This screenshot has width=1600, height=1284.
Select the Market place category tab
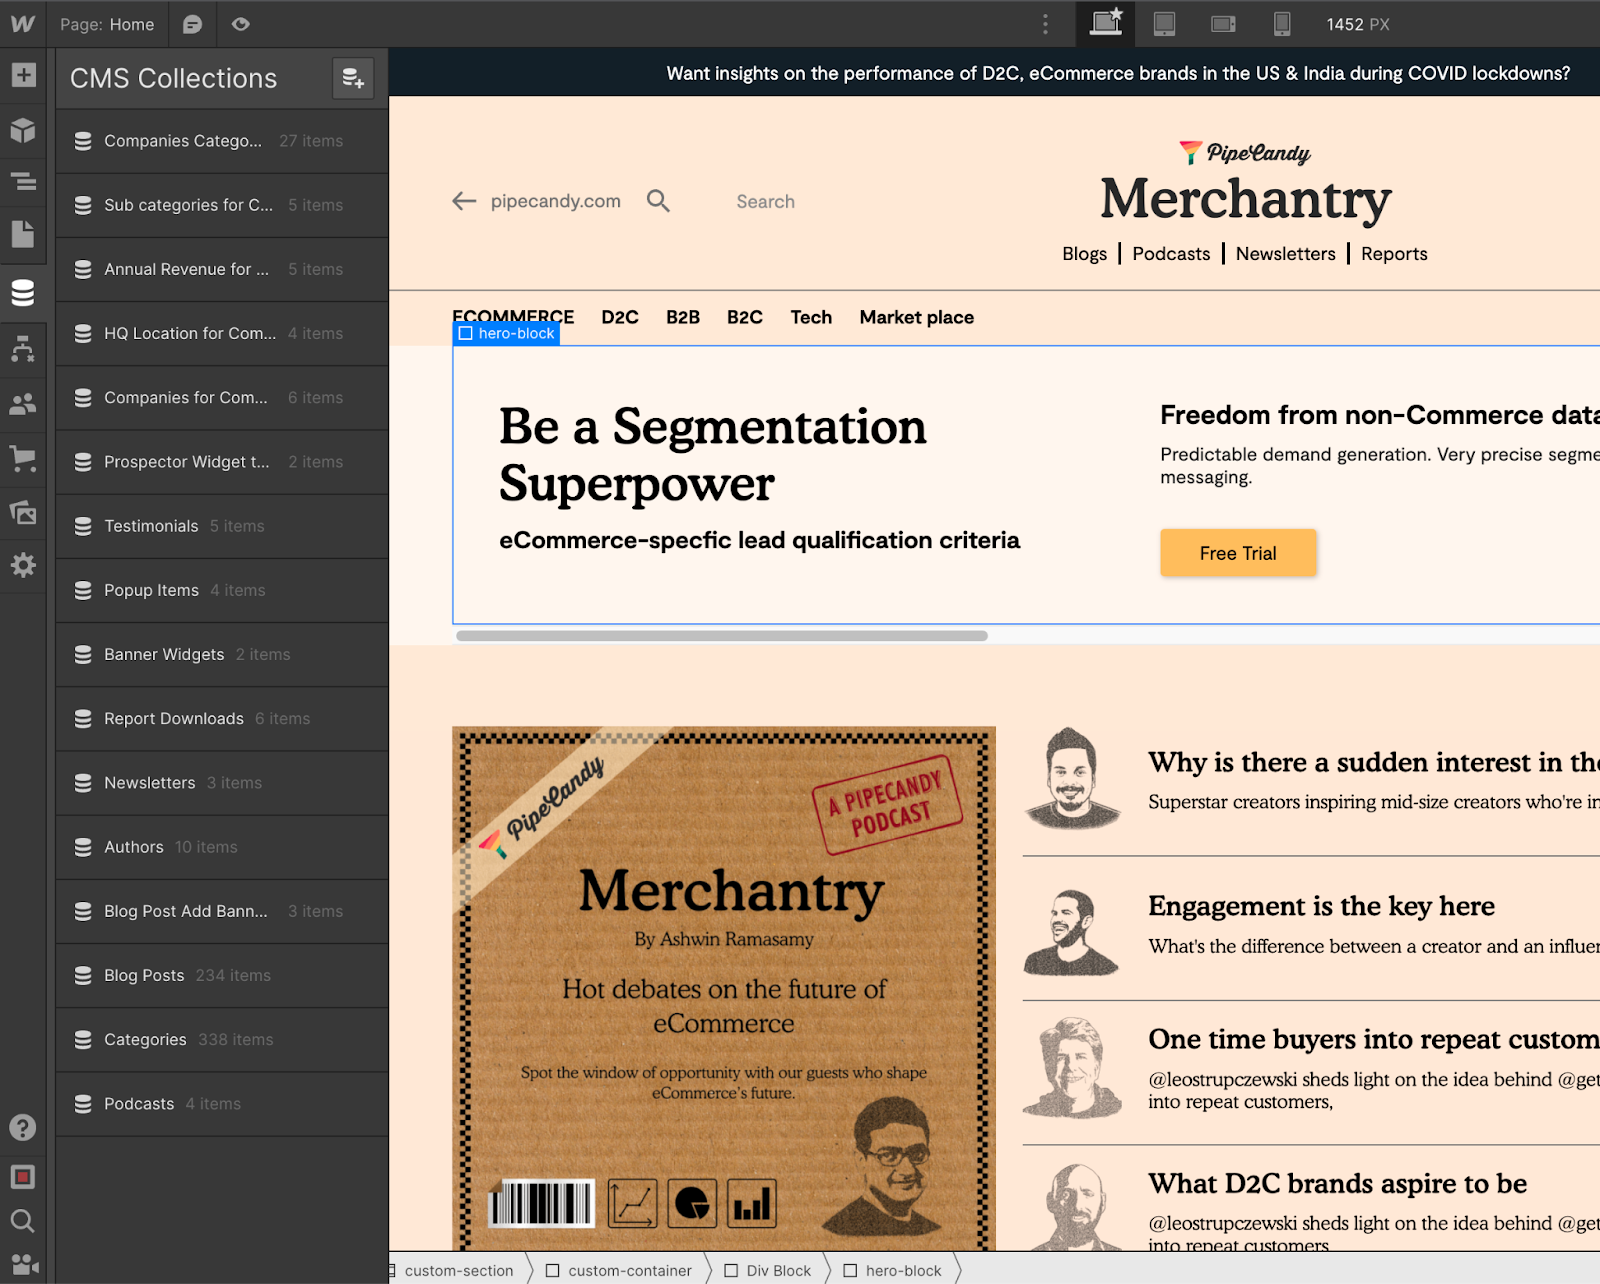click(x=917, y=317)
